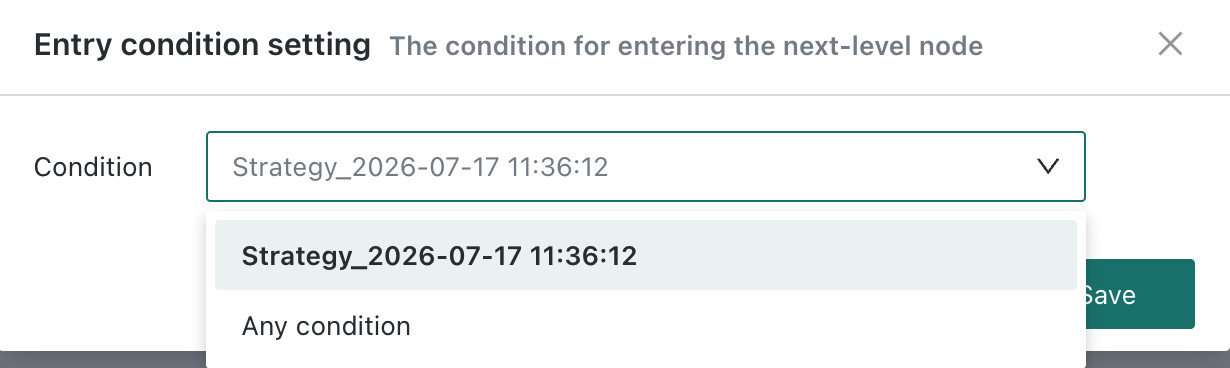Select the highlighted Strategy_2026-07-17 11:36:12 option
Image resolution: width=1230 pixels, height=368 pixels.
coord(646,256)
